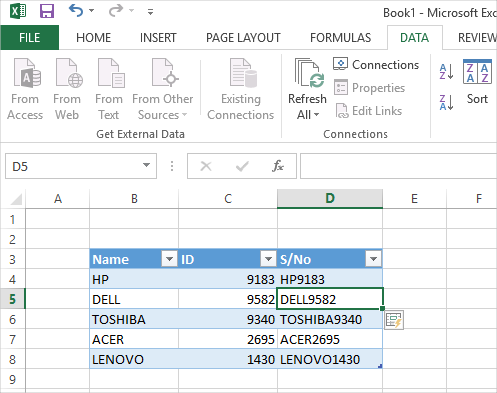Click the Quick Analysis icon beside the table
This screenshot has width=497, height=393.
394,320
